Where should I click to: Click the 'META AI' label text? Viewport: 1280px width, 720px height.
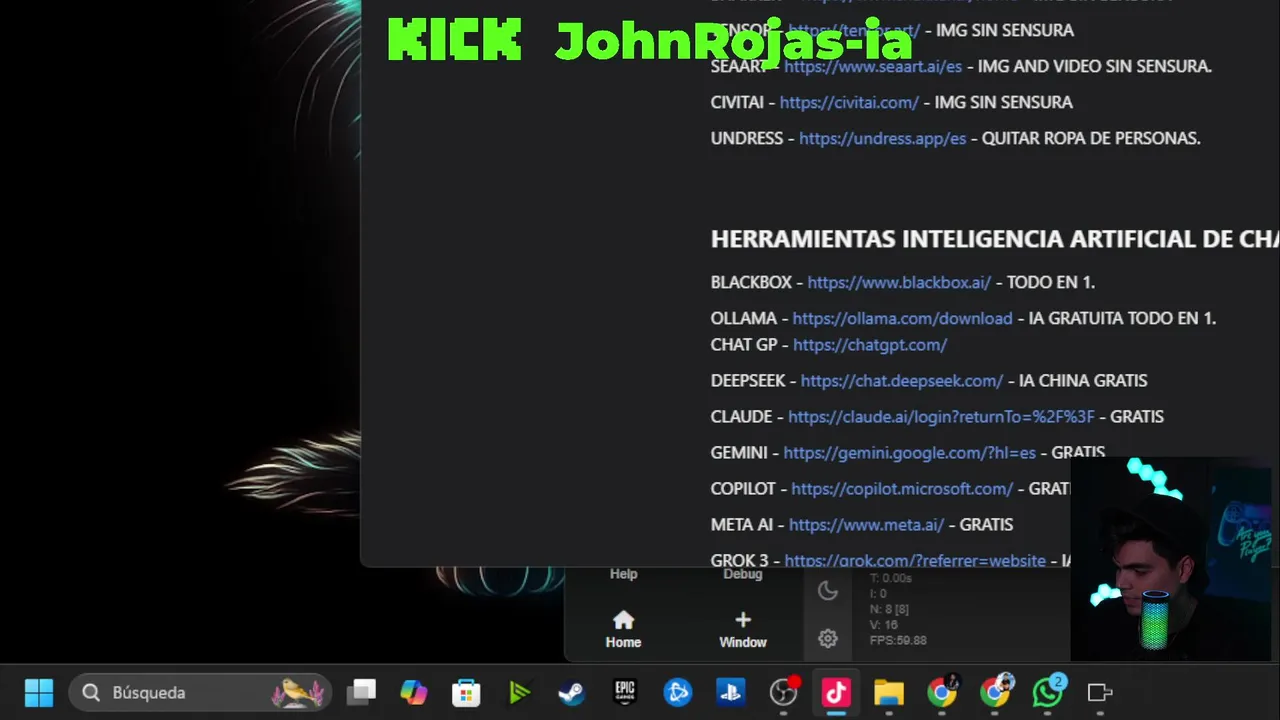pos(742,524)
